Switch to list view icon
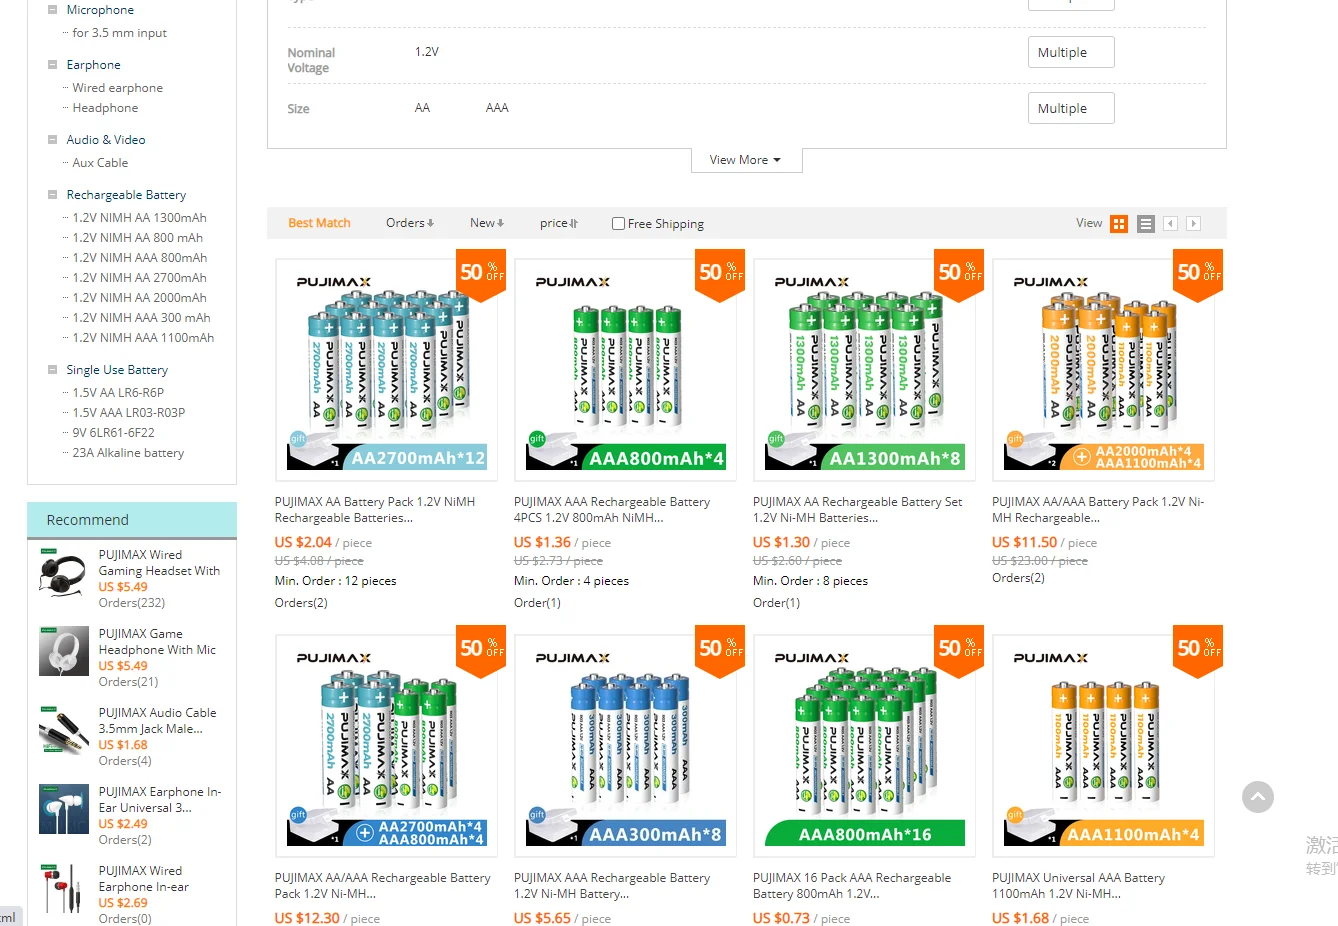 point(1146,224)
